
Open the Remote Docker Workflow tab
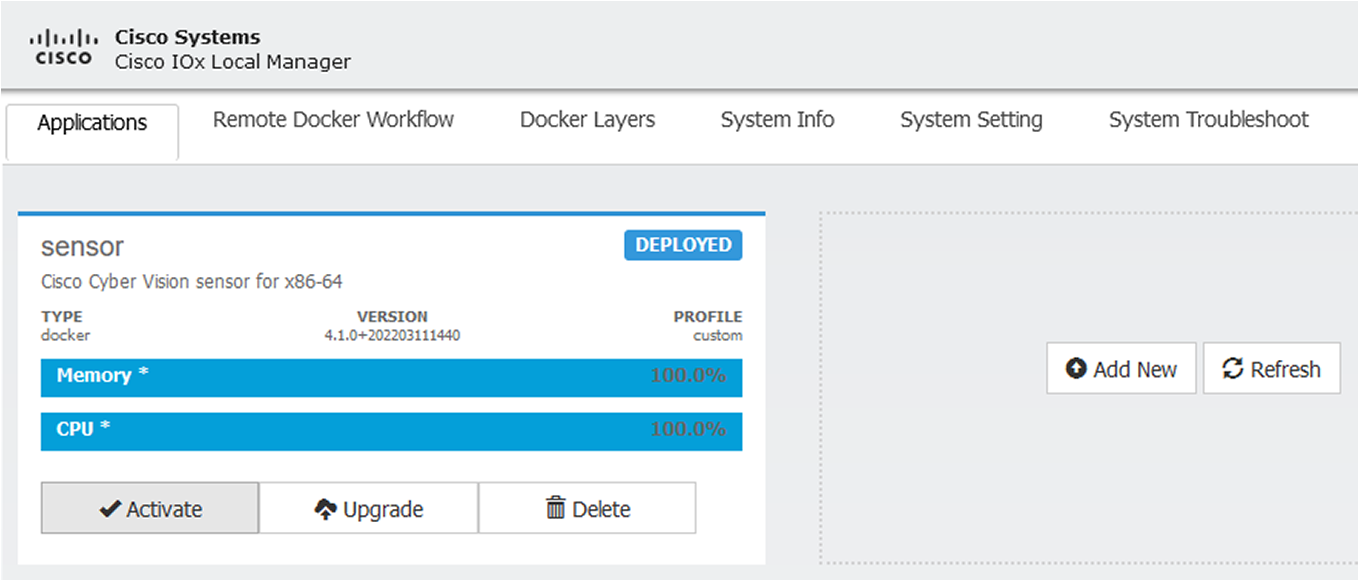point(333,120)
